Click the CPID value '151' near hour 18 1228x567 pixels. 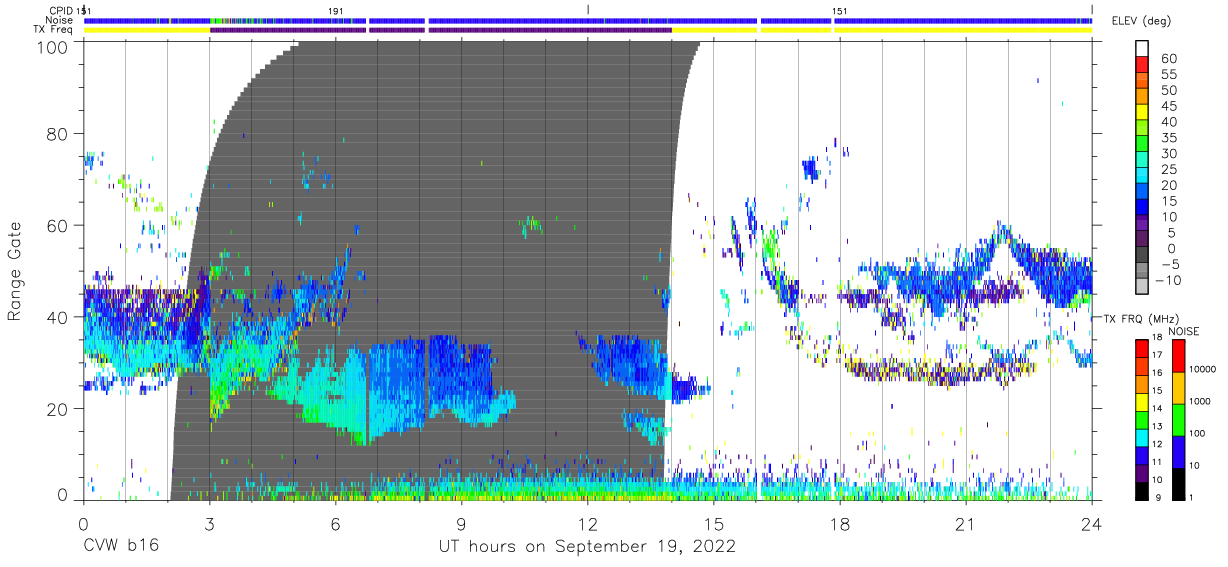coord(842,10)
